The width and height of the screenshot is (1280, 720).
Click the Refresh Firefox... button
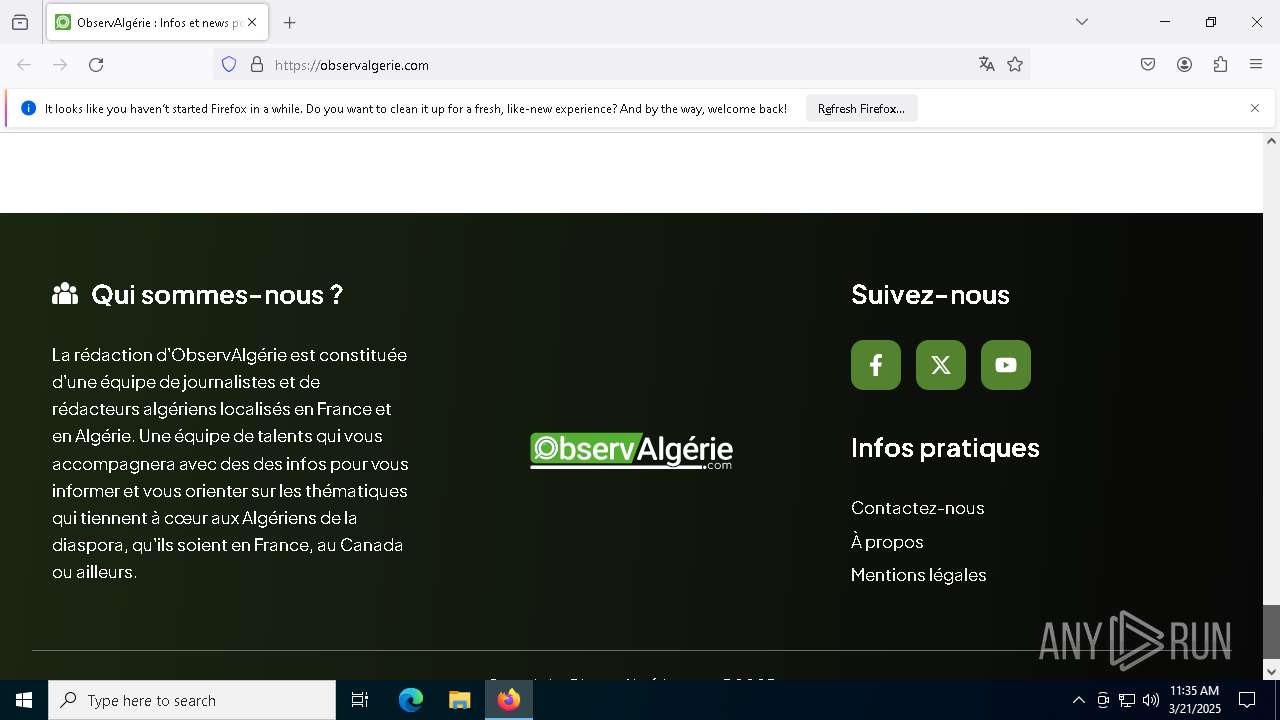861,109
